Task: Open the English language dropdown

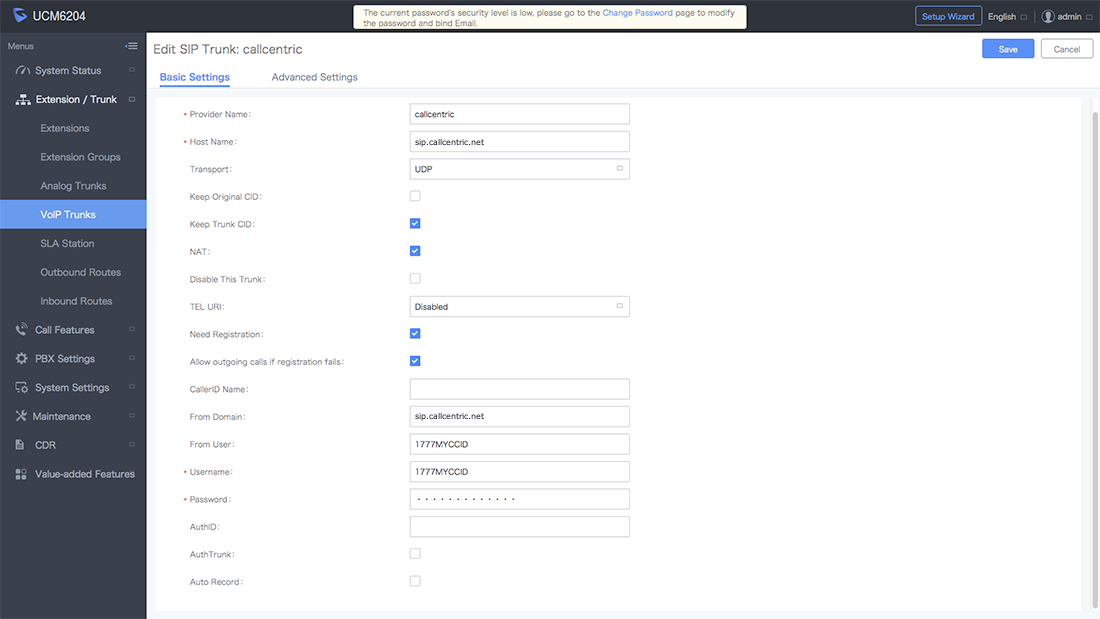Action: (1007, 17)
